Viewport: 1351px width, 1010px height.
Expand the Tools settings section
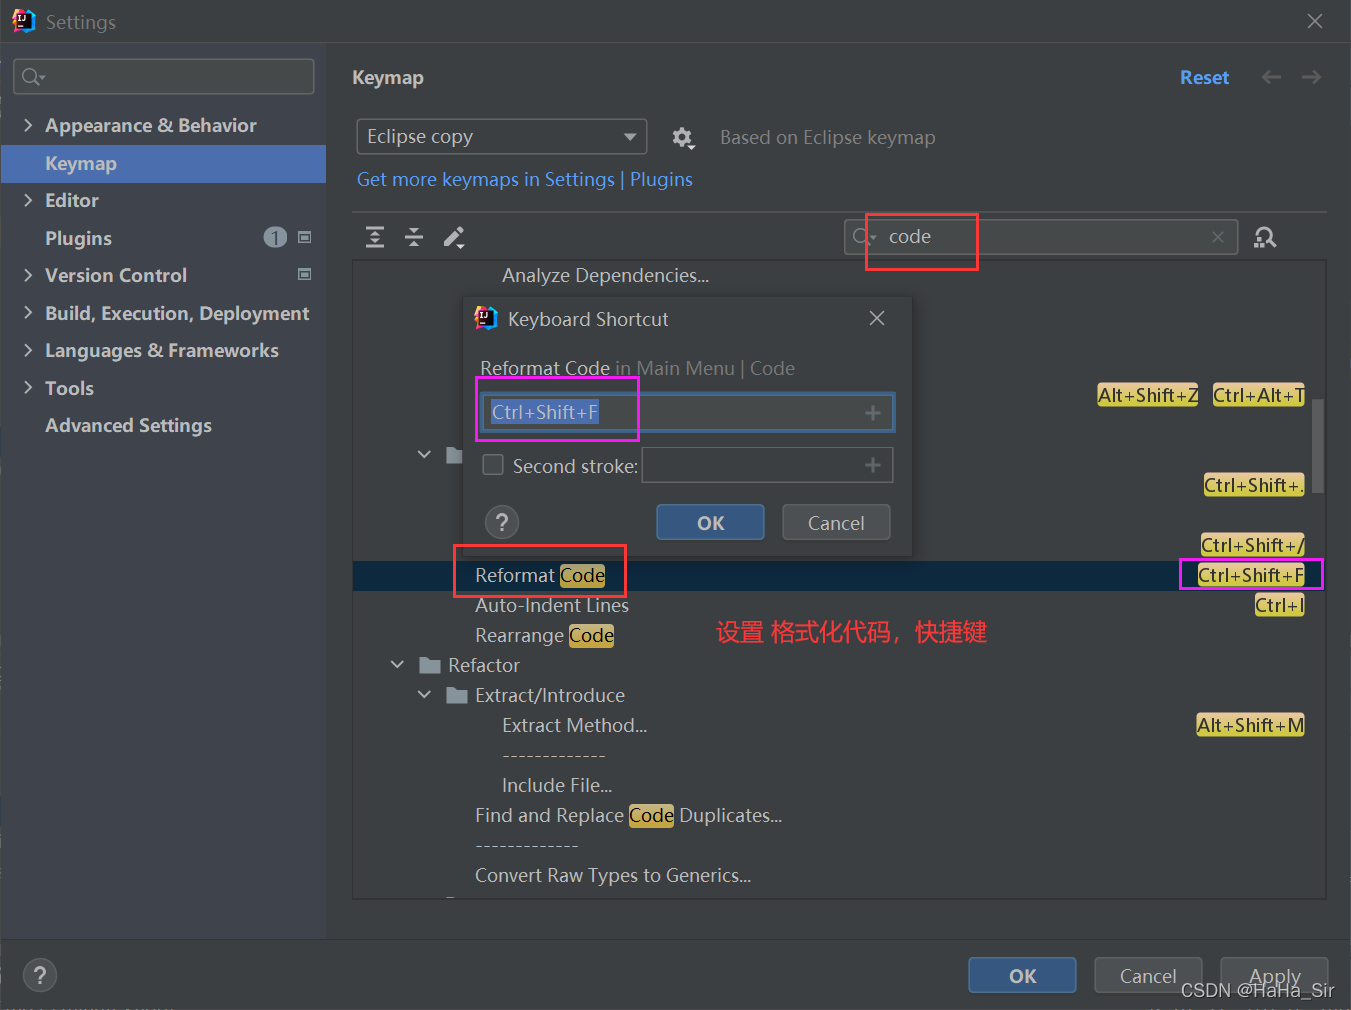pyautogui.click(x=28, y=388)
